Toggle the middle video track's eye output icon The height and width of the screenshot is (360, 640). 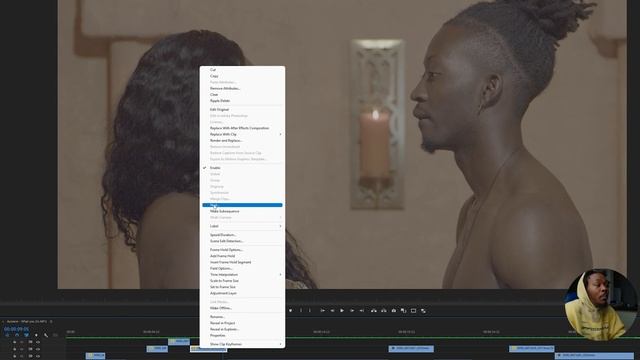pyautogui.click(x=38, y=349)
